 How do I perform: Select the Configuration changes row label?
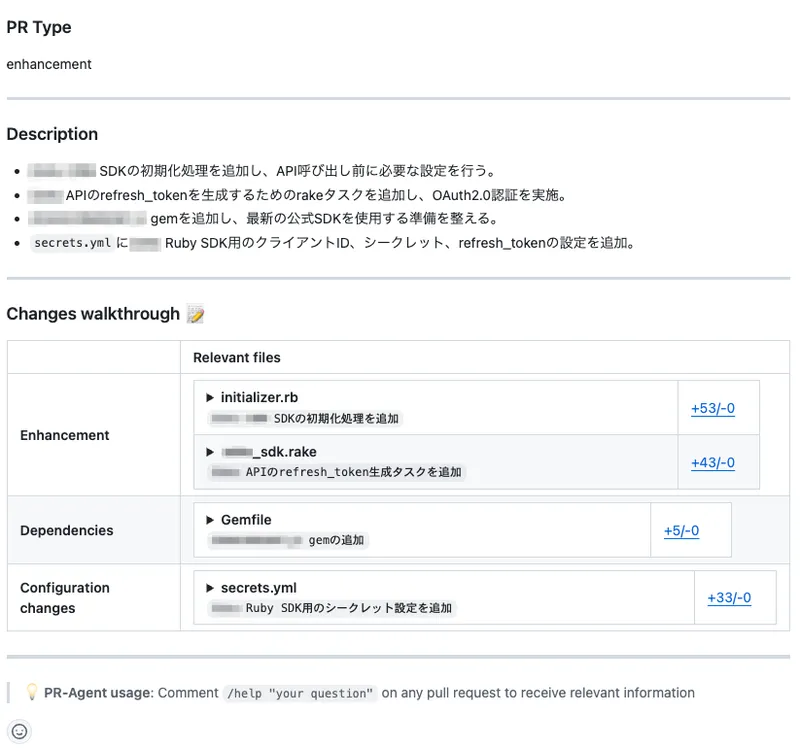[65, 598]
